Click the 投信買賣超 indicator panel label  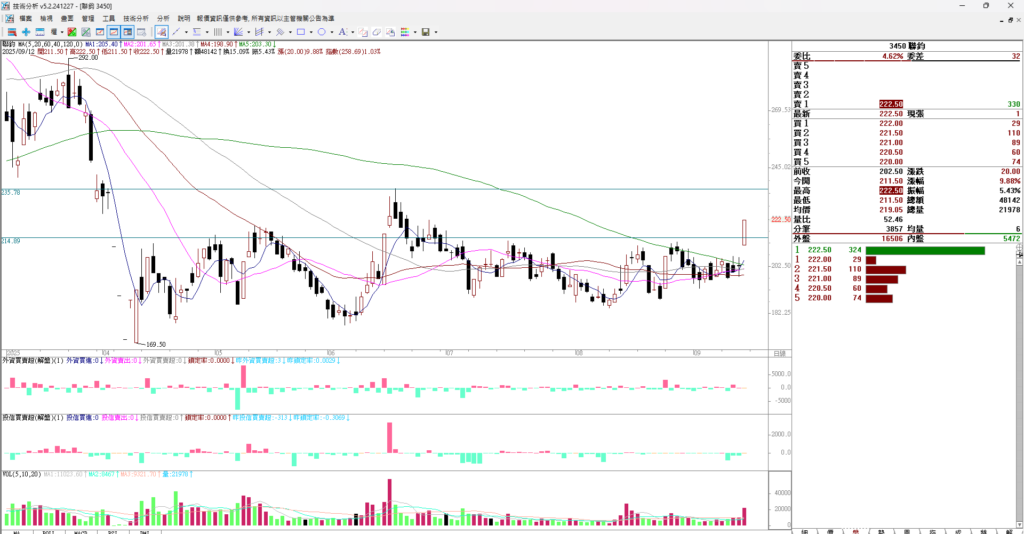pyautogui.click(x=33, y=417)
